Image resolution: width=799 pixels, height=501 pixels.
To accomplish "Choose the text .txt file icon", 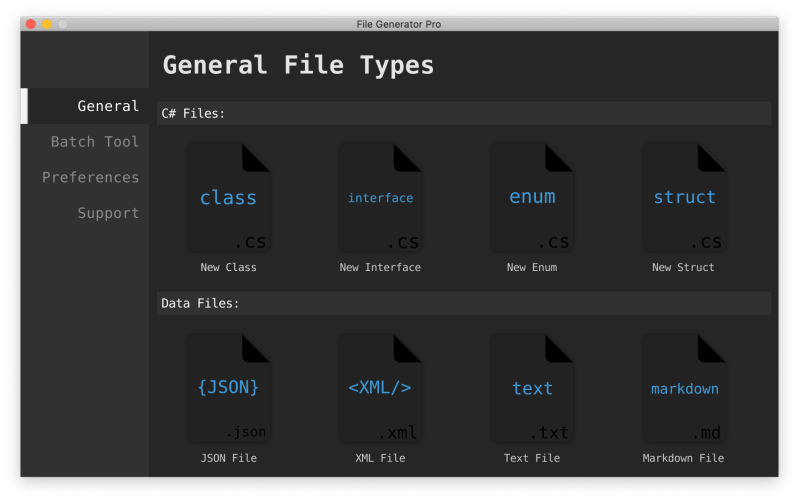I will 532,388.
